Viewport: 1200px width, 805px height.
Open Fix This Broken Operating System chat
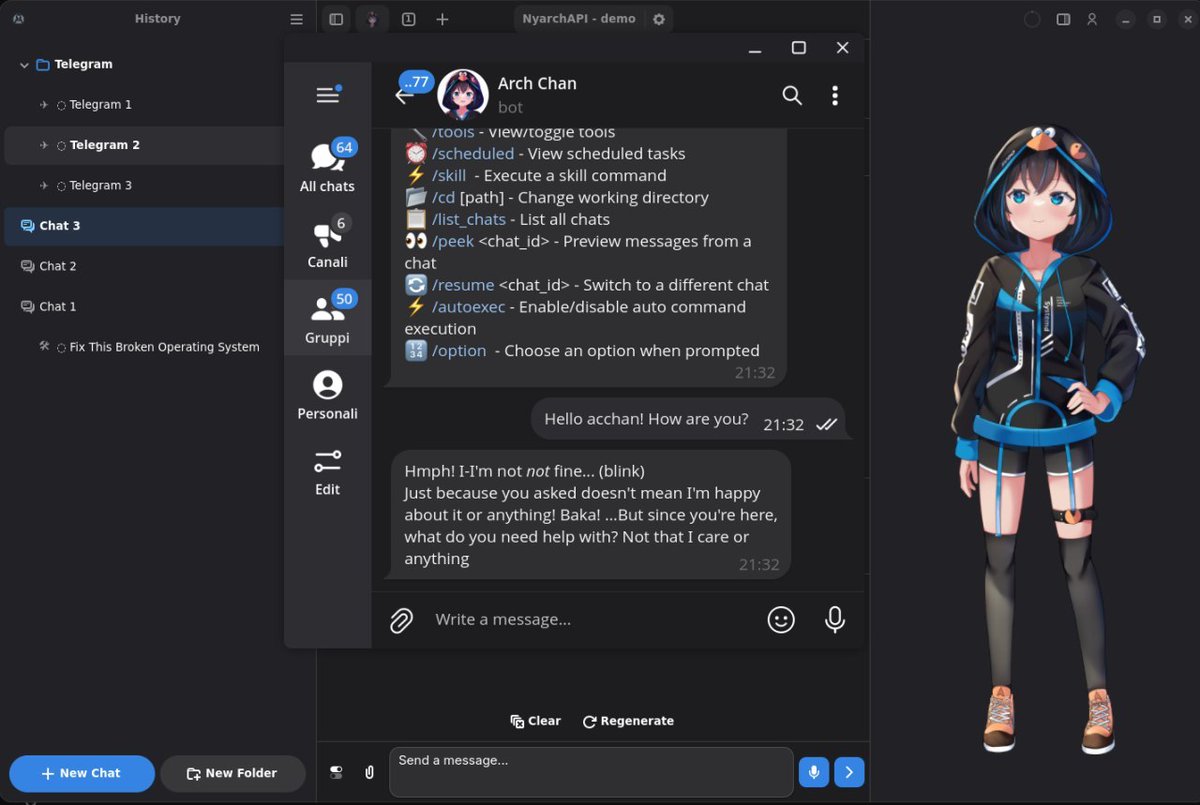point(164,347)
